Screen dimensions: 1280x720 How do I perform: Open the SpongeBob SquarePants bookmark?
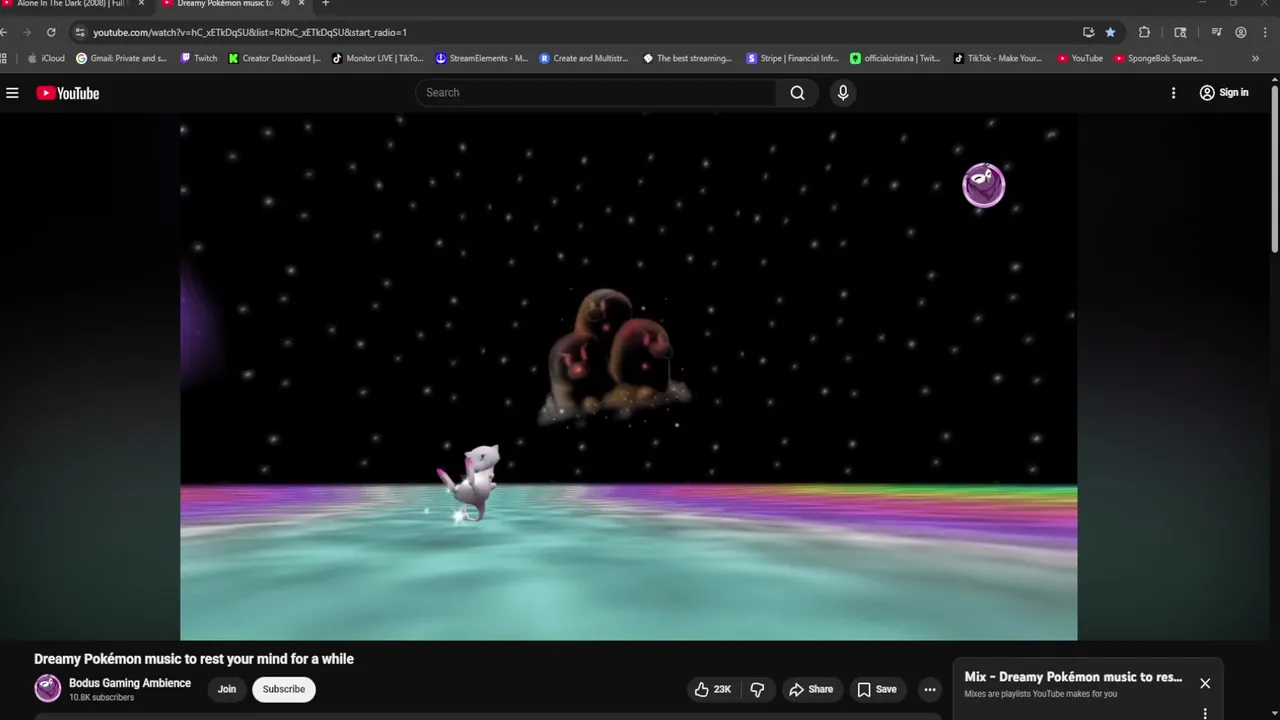coord(1159,58)
